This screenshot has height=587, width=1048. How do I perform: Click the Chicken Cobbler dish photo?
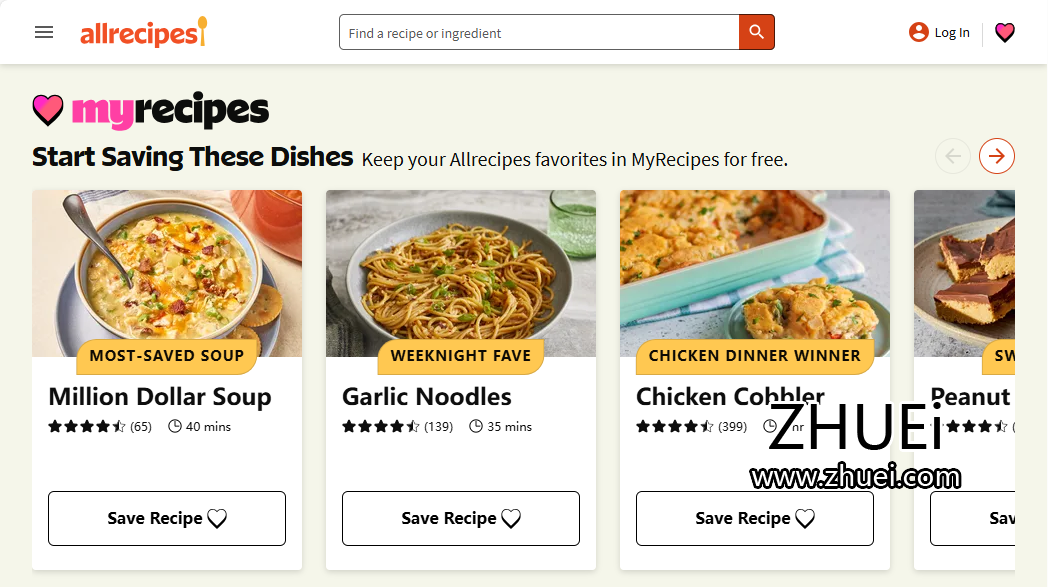pos(754,270)
